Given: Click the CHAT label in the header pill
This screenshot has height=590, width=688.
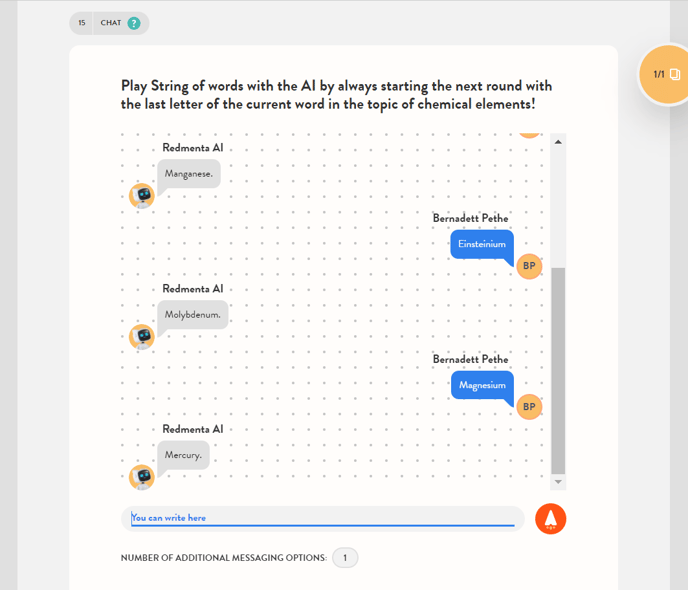Looking at the screenshot, I should coord(111,23).
